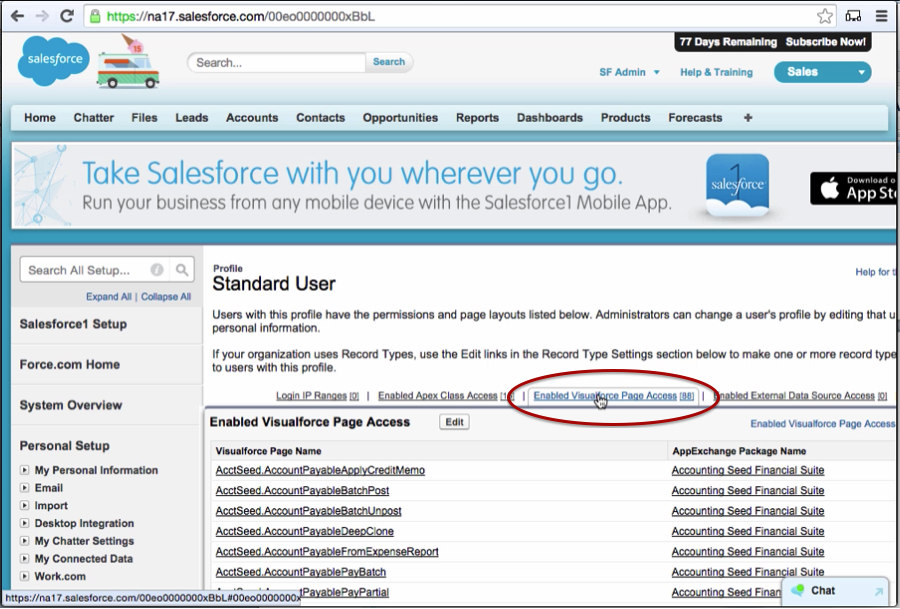The image size is (900, 609).
Task: Click the Collapse All link
Action: [166, 297]
